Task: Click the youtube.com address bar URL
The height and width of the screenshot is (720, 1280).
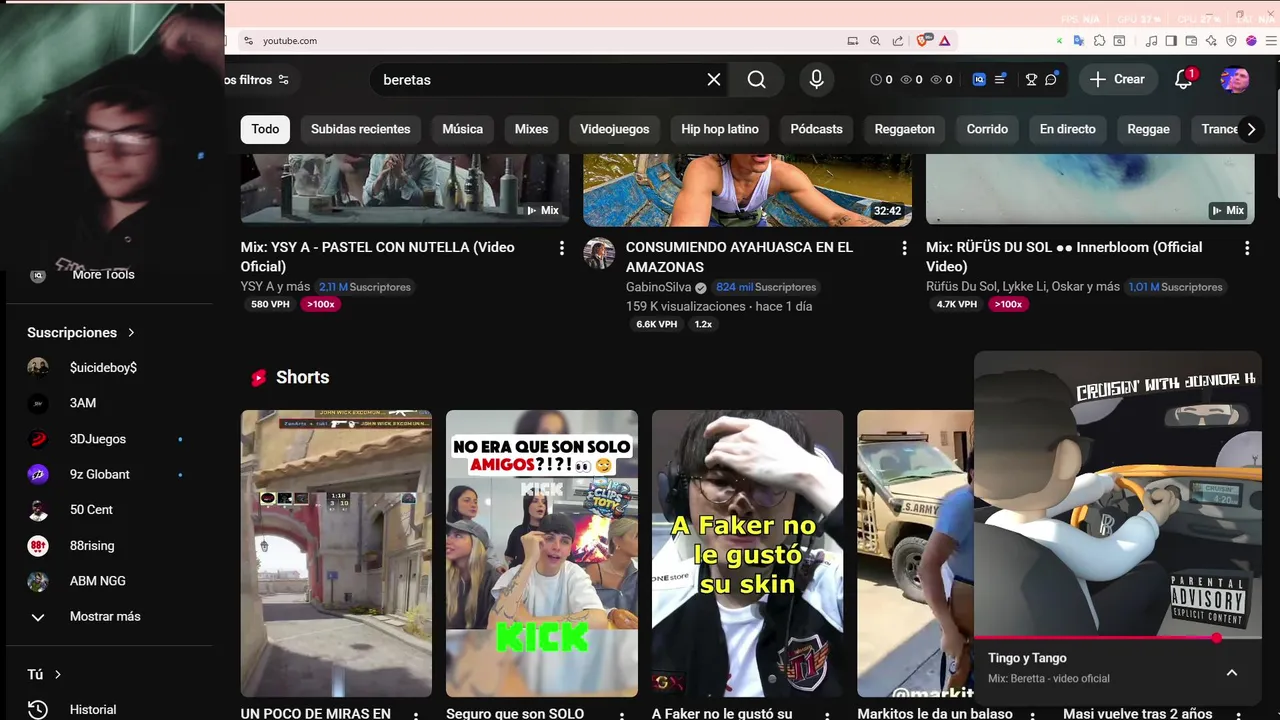Action: pos(290,41)
